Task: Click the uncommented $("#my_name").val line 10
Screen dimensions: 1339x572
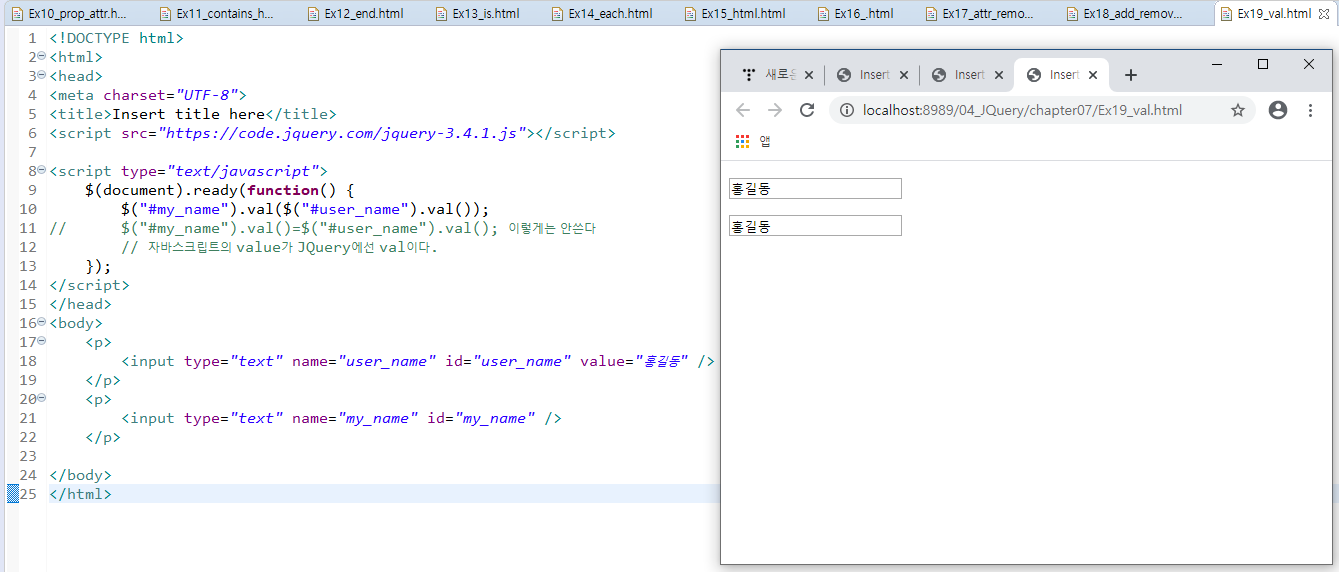Action: pyautogui.click(x=305, y=209)
